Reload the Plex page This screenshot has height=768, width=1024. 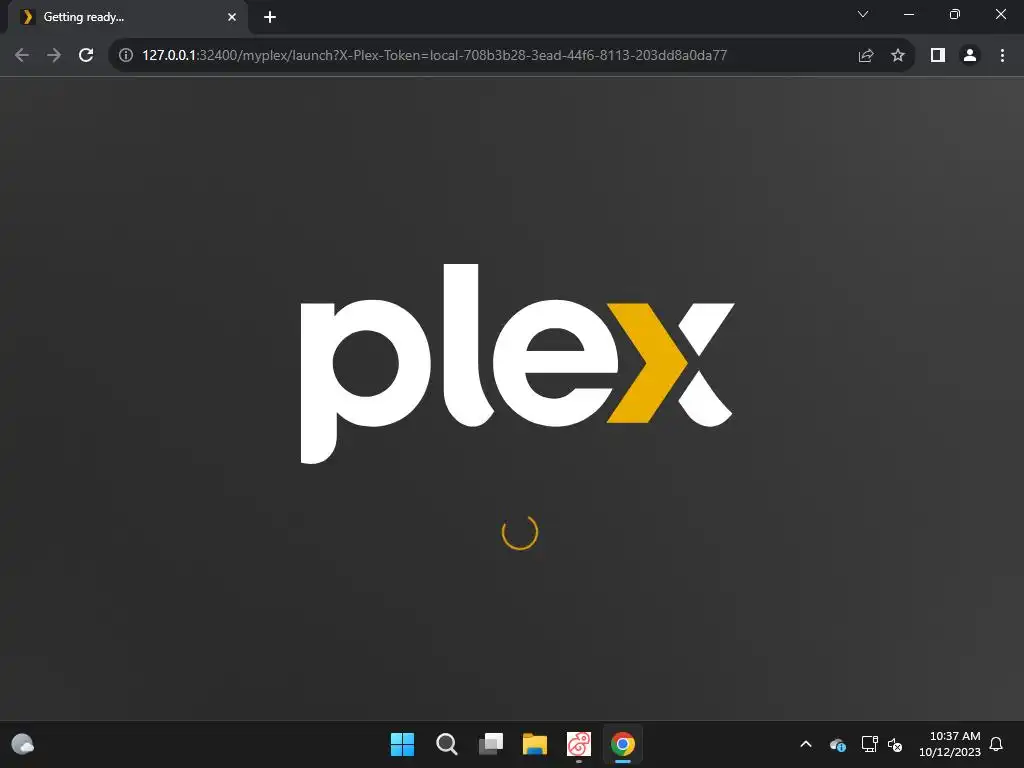pos(86,55)
